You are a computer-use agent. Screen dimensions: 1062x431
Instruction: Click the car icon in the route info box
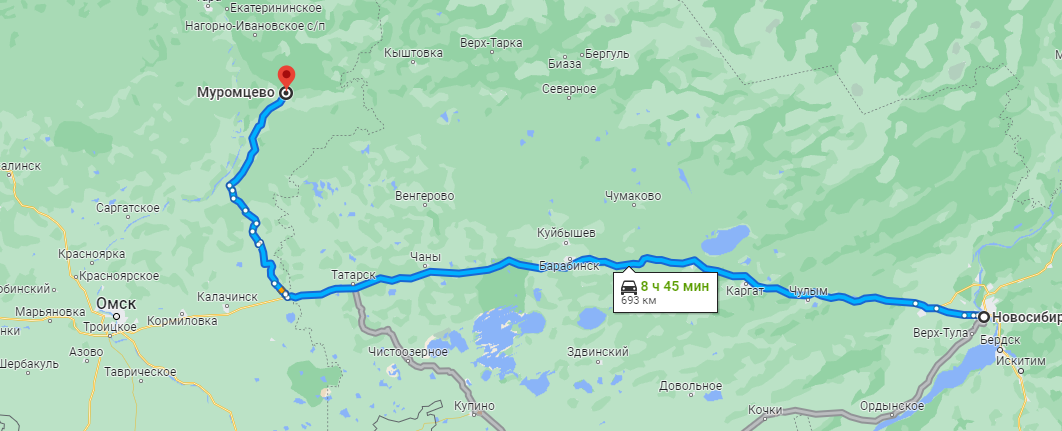[629, 287]
